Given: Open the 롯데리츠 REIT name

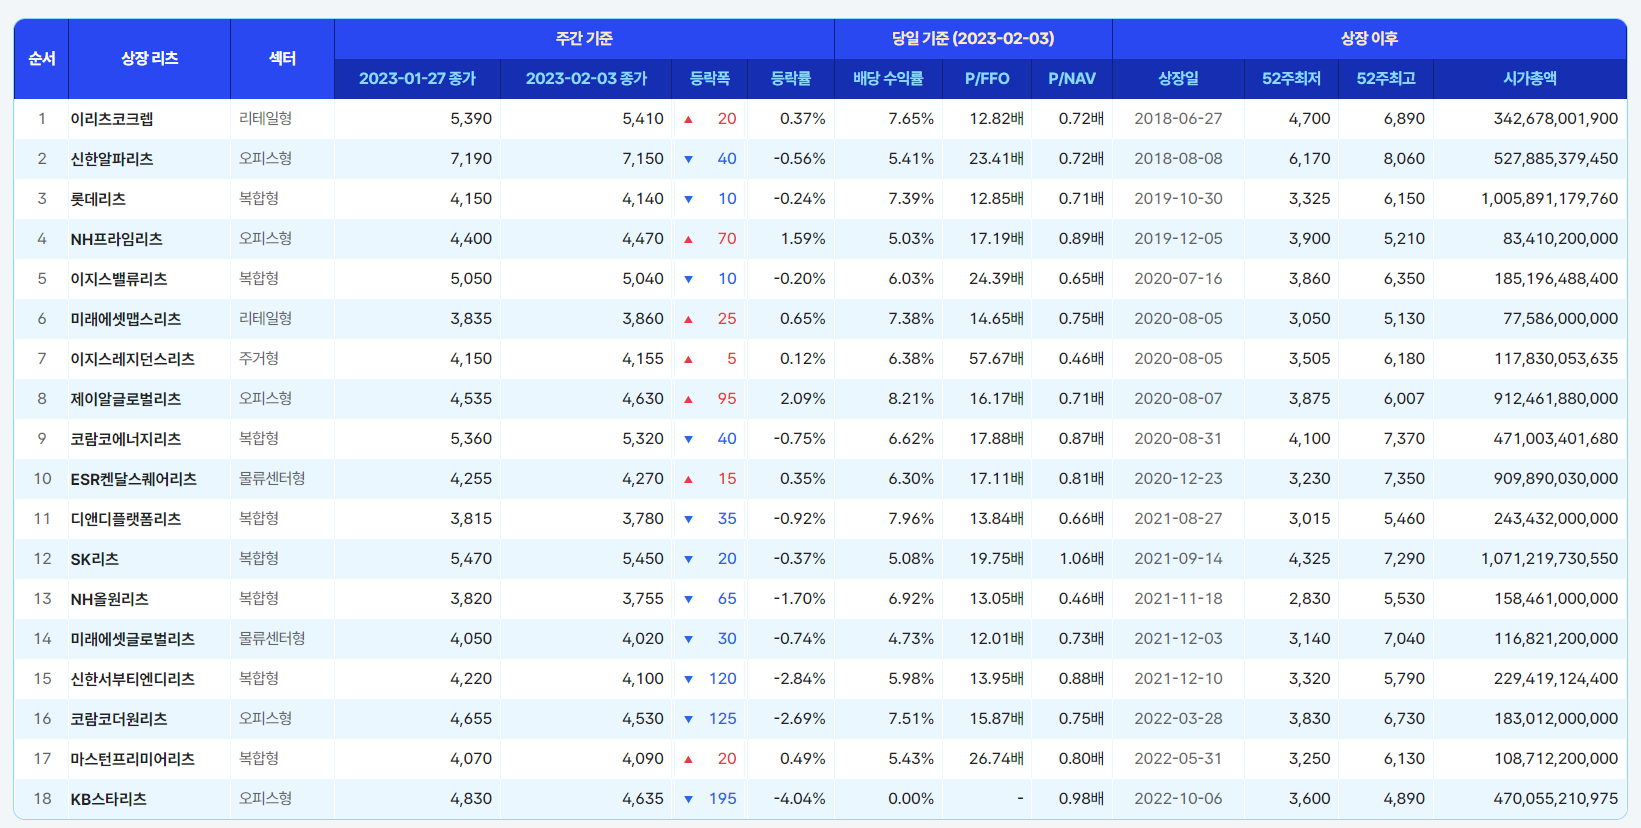Looking at the screenshot, I should [98, 199].
